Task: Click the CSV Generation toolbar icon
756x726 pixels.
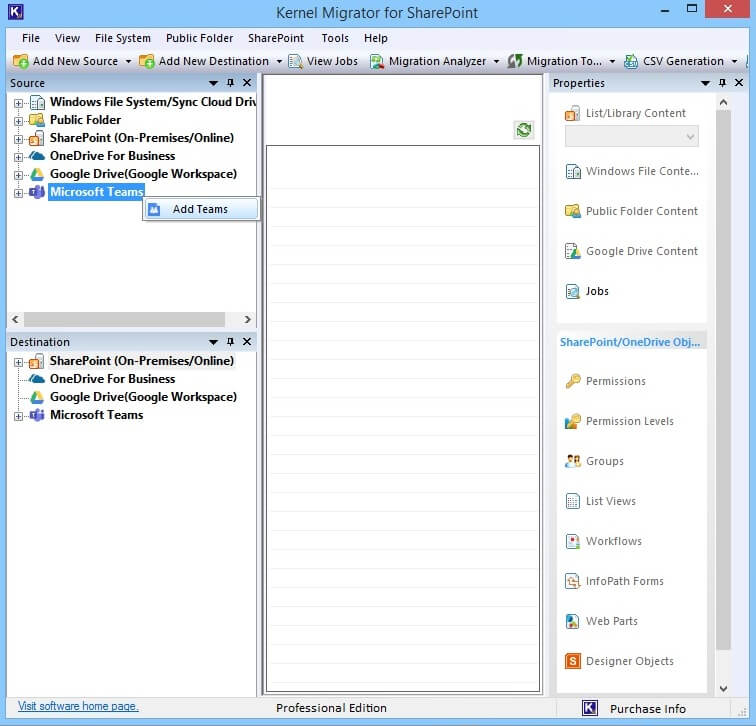Action: tap(631, 61)
